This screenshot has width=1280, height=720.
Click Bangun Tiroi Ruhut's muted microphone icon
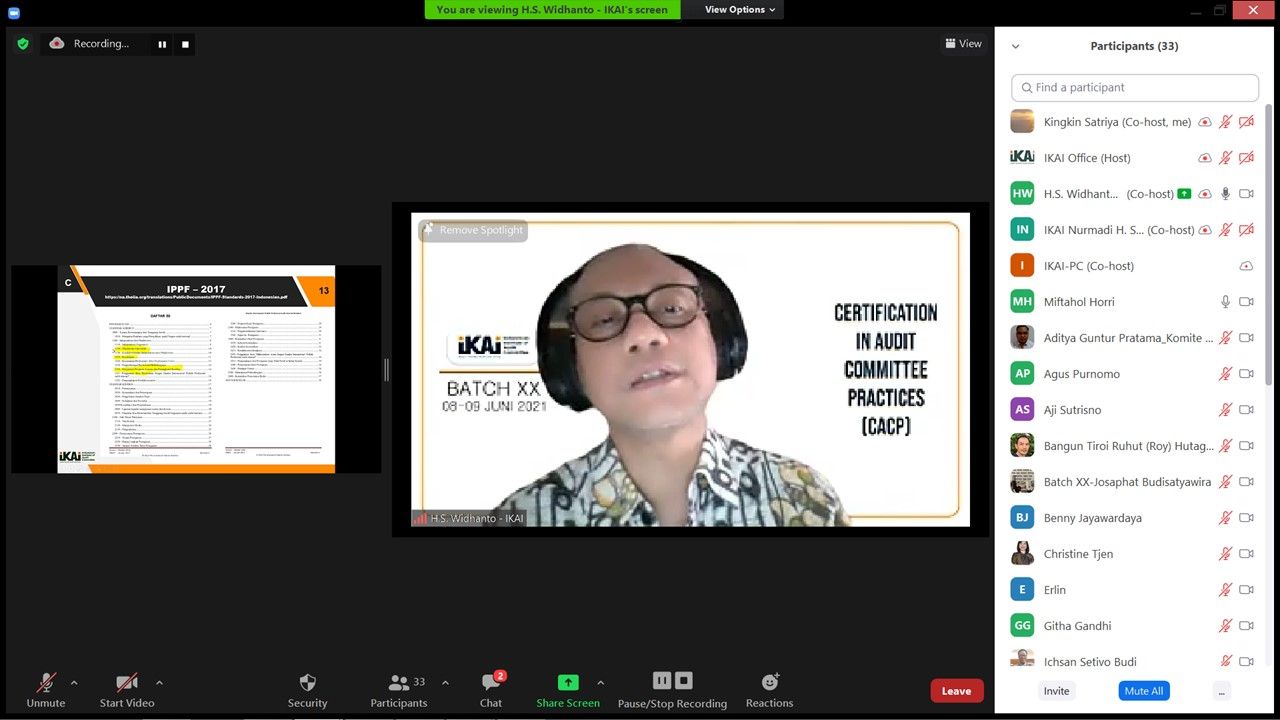pos(1226,446)
